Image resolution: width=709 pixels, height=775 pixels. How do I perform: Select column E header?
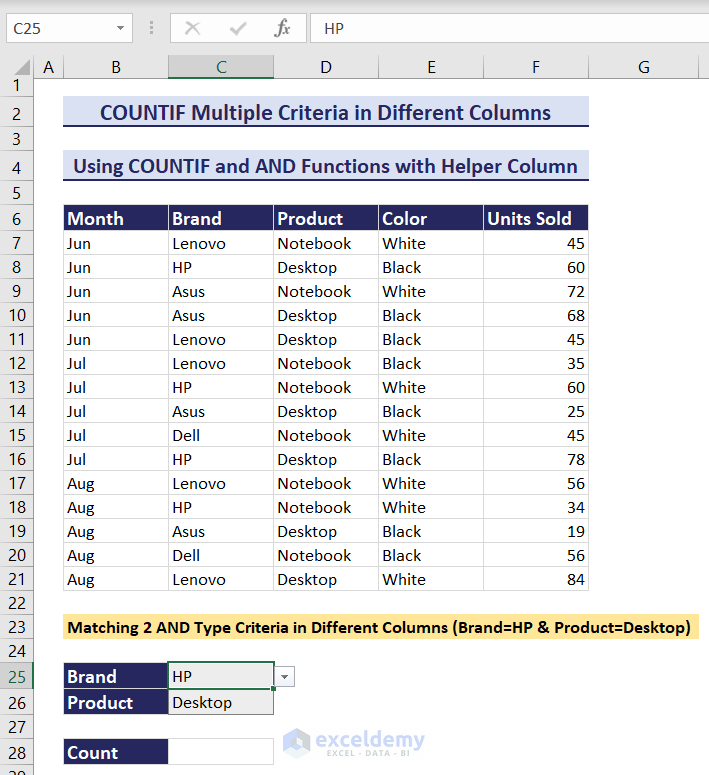click(x=431, y=67)
